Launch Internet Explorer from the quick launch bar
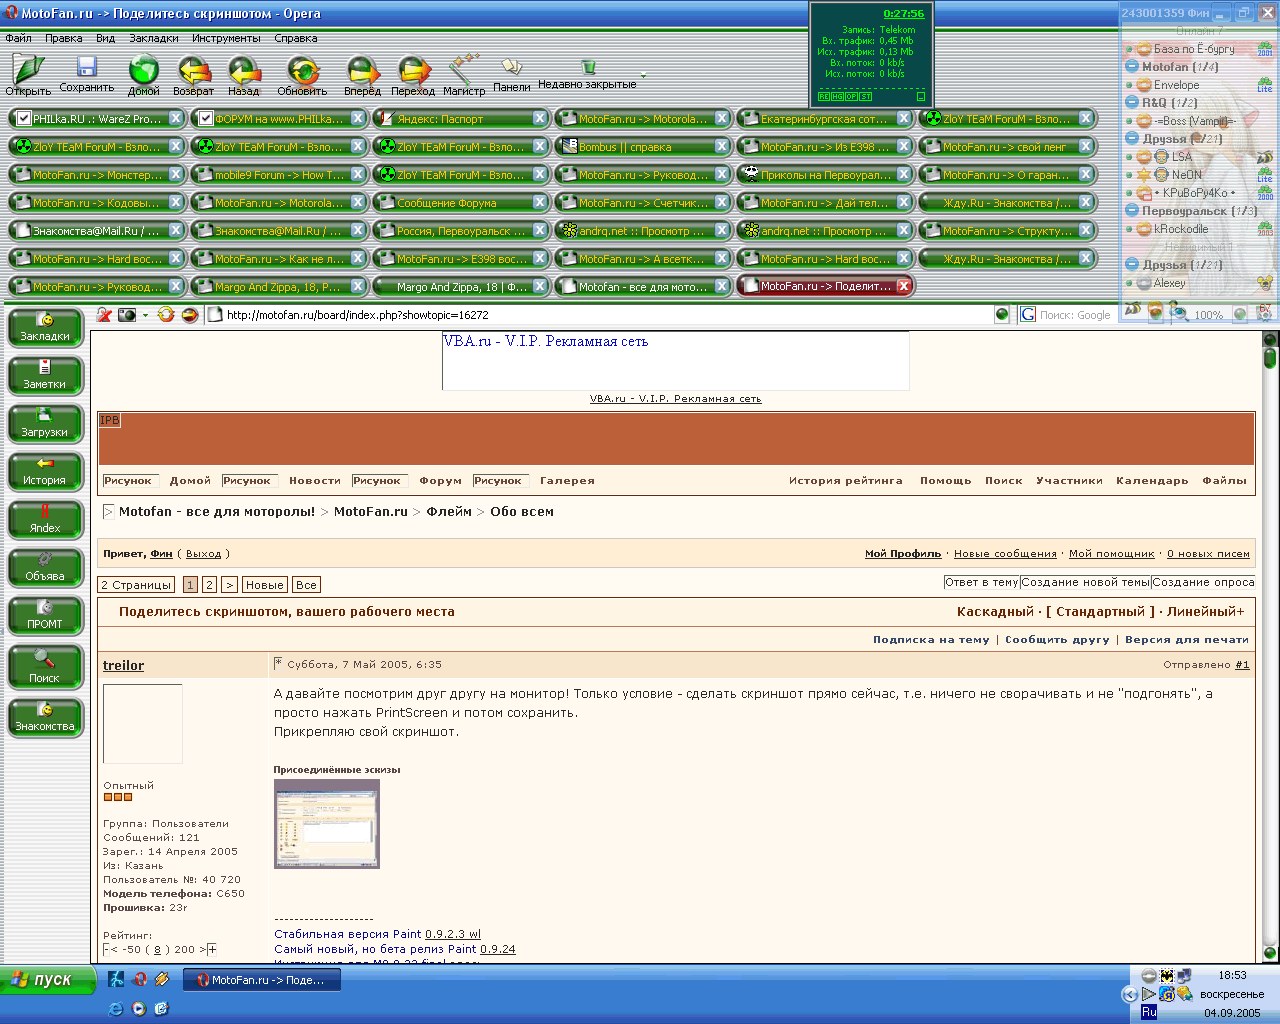1280x1024 pixels. click(116, 1009)
